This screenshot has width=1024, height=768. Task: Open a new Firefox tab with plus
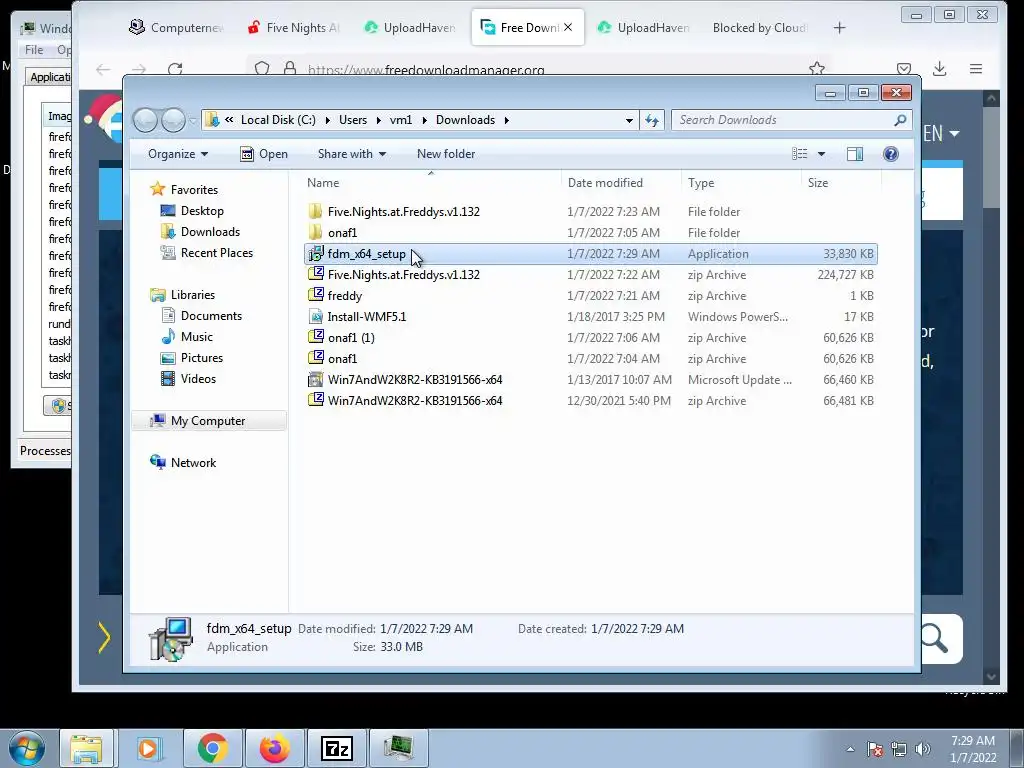pyautogui.click(x=839, y=27)
